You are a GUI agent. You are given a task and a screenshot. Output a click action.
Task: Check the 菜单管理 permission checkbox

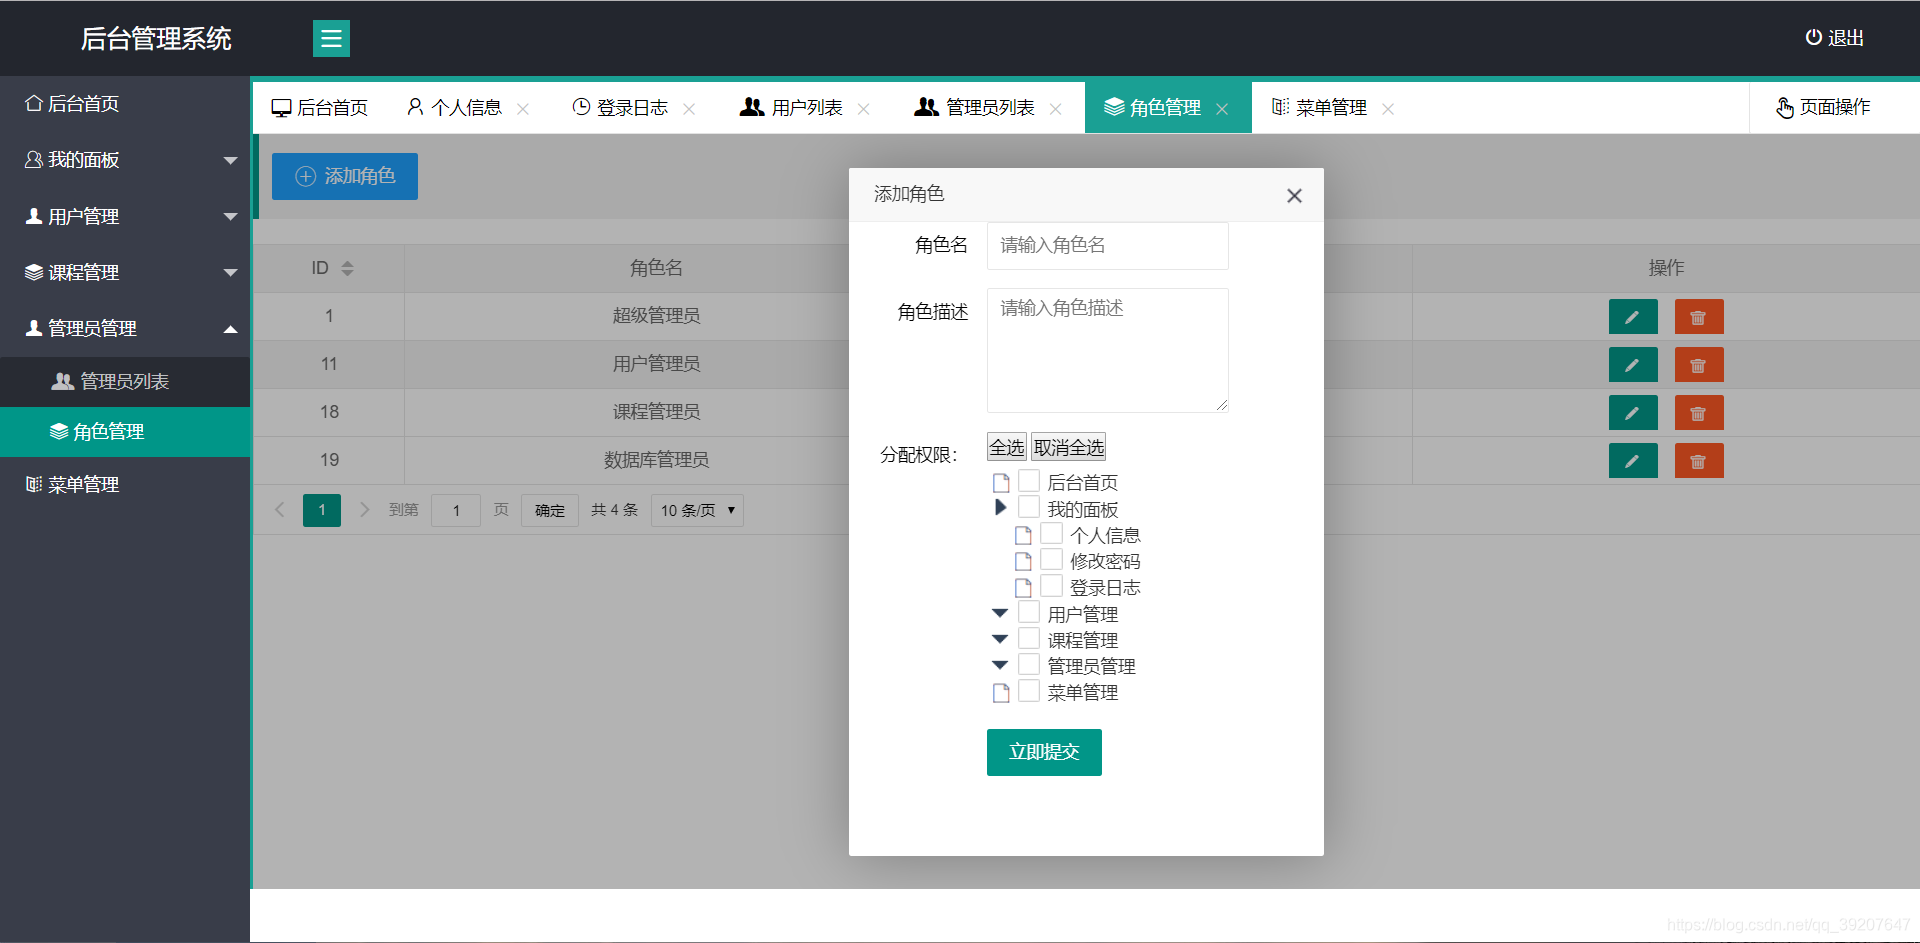click(x=1029, y=690)
